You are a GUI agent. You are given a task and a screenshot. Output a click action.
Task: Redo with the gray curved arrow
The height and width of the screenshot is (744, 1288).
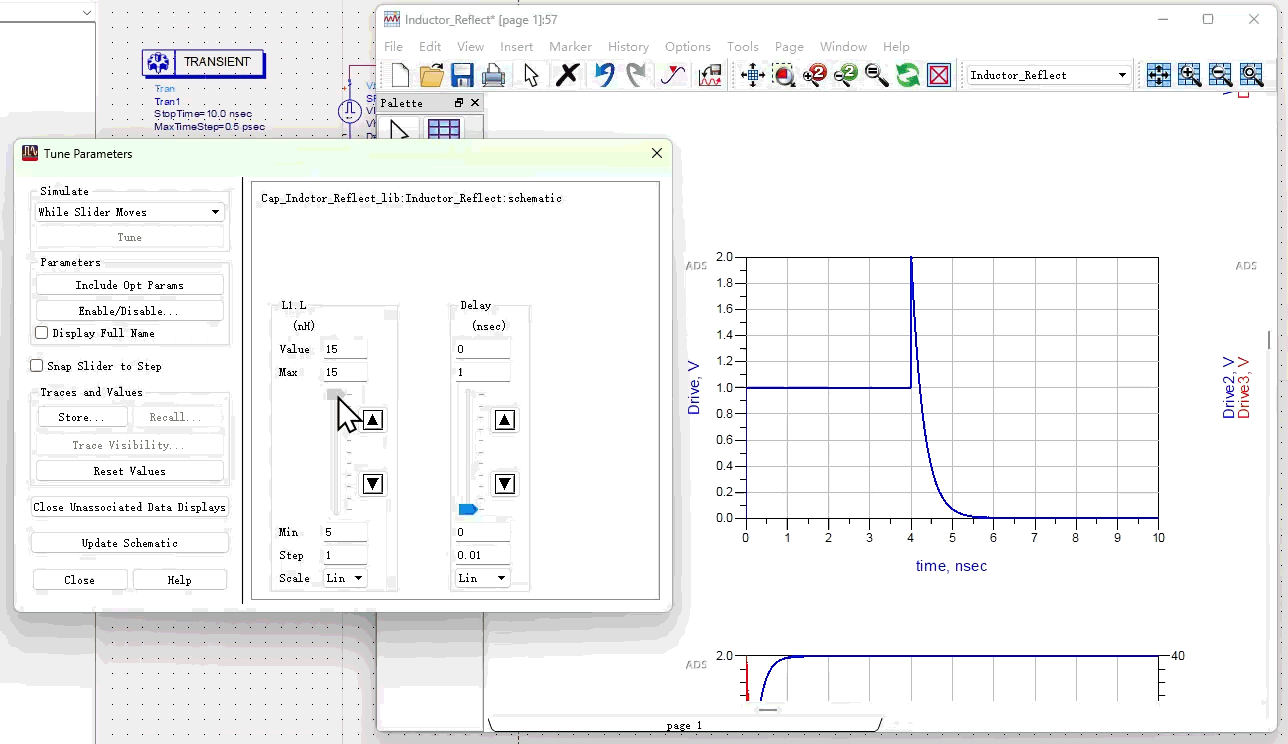click(636, 75)
